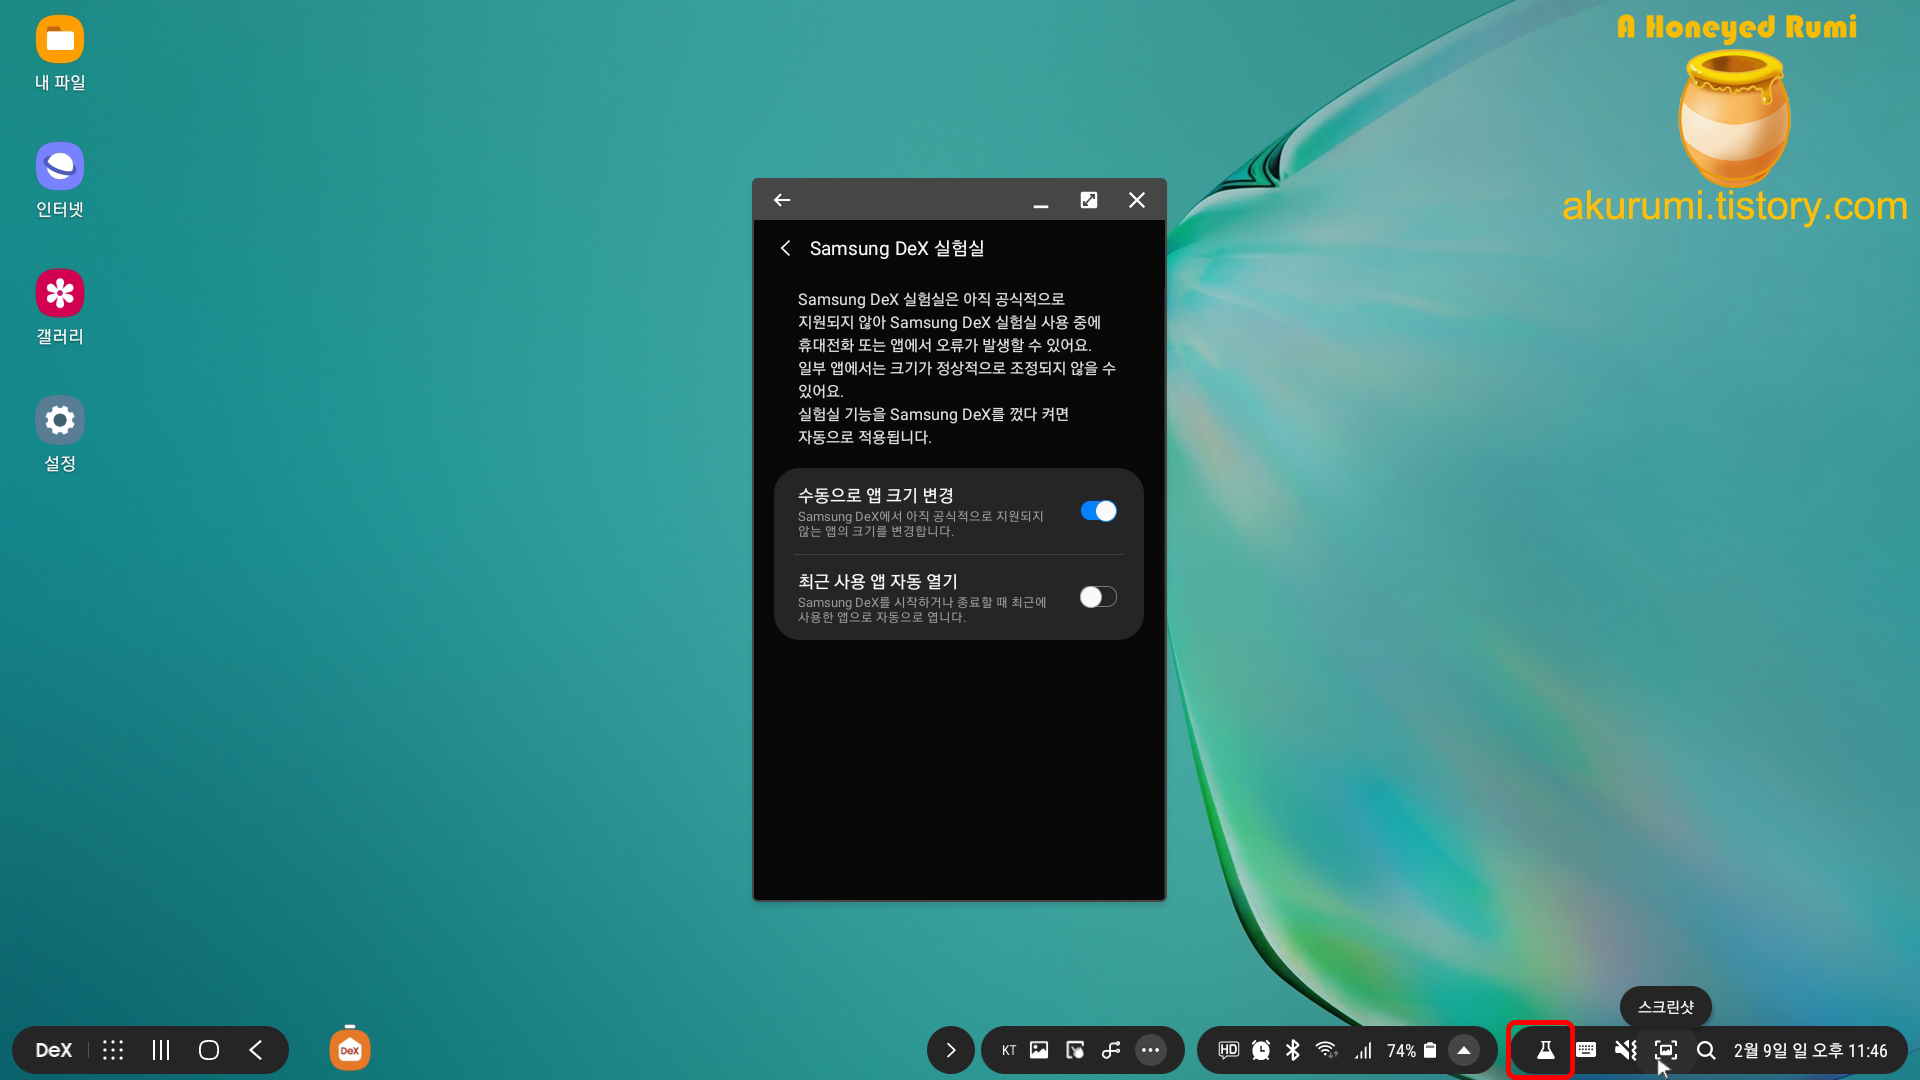
Task: Click the recents three-bar button
Action: (x=161, y=1050)
